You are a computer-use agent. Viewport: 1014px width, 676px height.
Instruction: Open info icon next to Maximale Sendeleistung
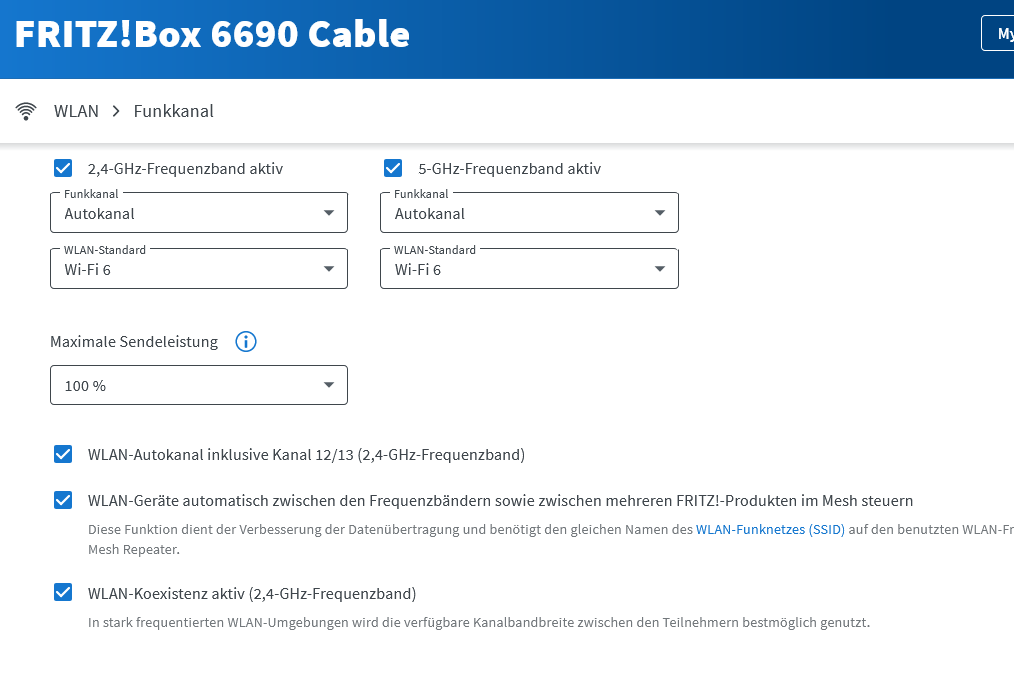click(x=246, y=342)
